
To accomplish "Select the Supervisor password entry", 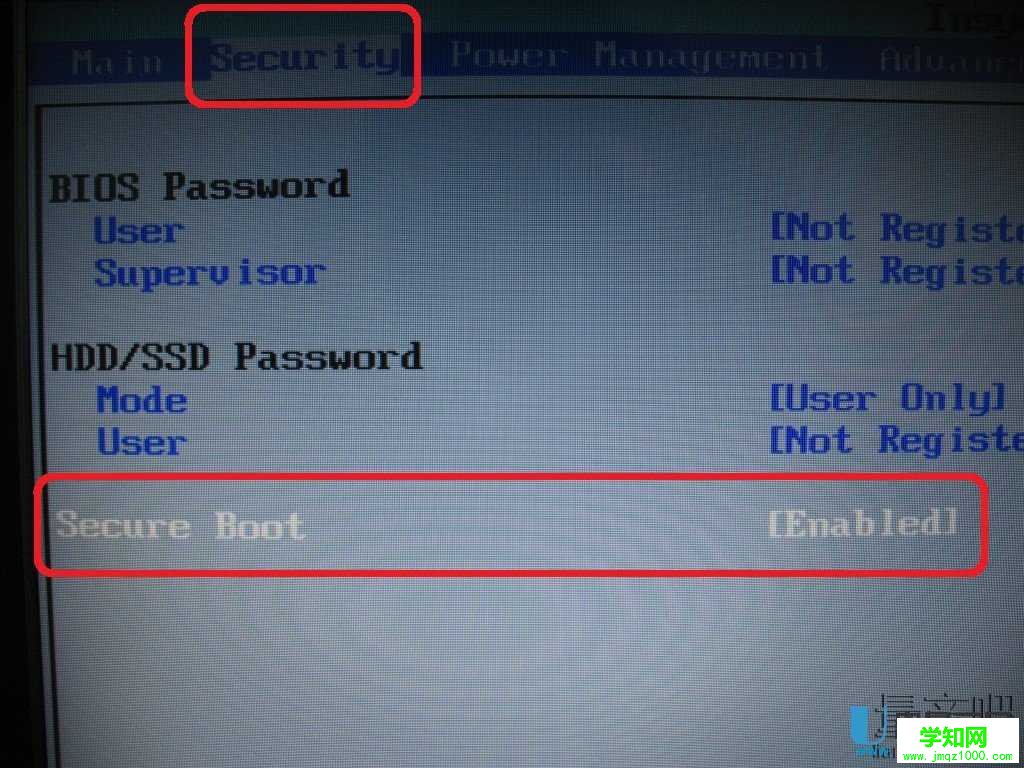I will (x=210, y=273).
